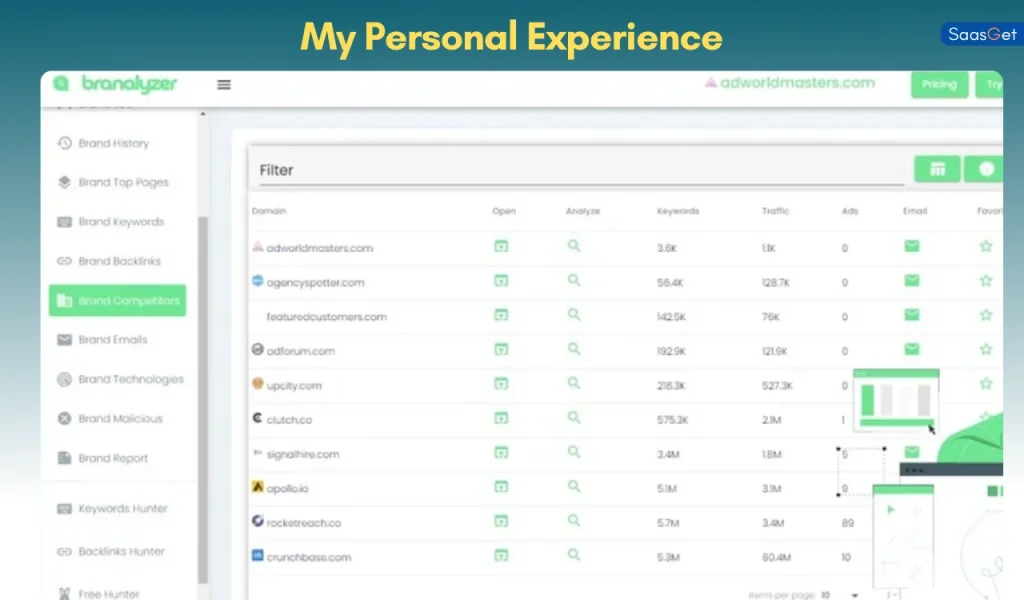The height and width of the screenshot is (600, 1024).
Task: Open items per page dropdown
Action: pyautogui.click(x=840, y=595)
